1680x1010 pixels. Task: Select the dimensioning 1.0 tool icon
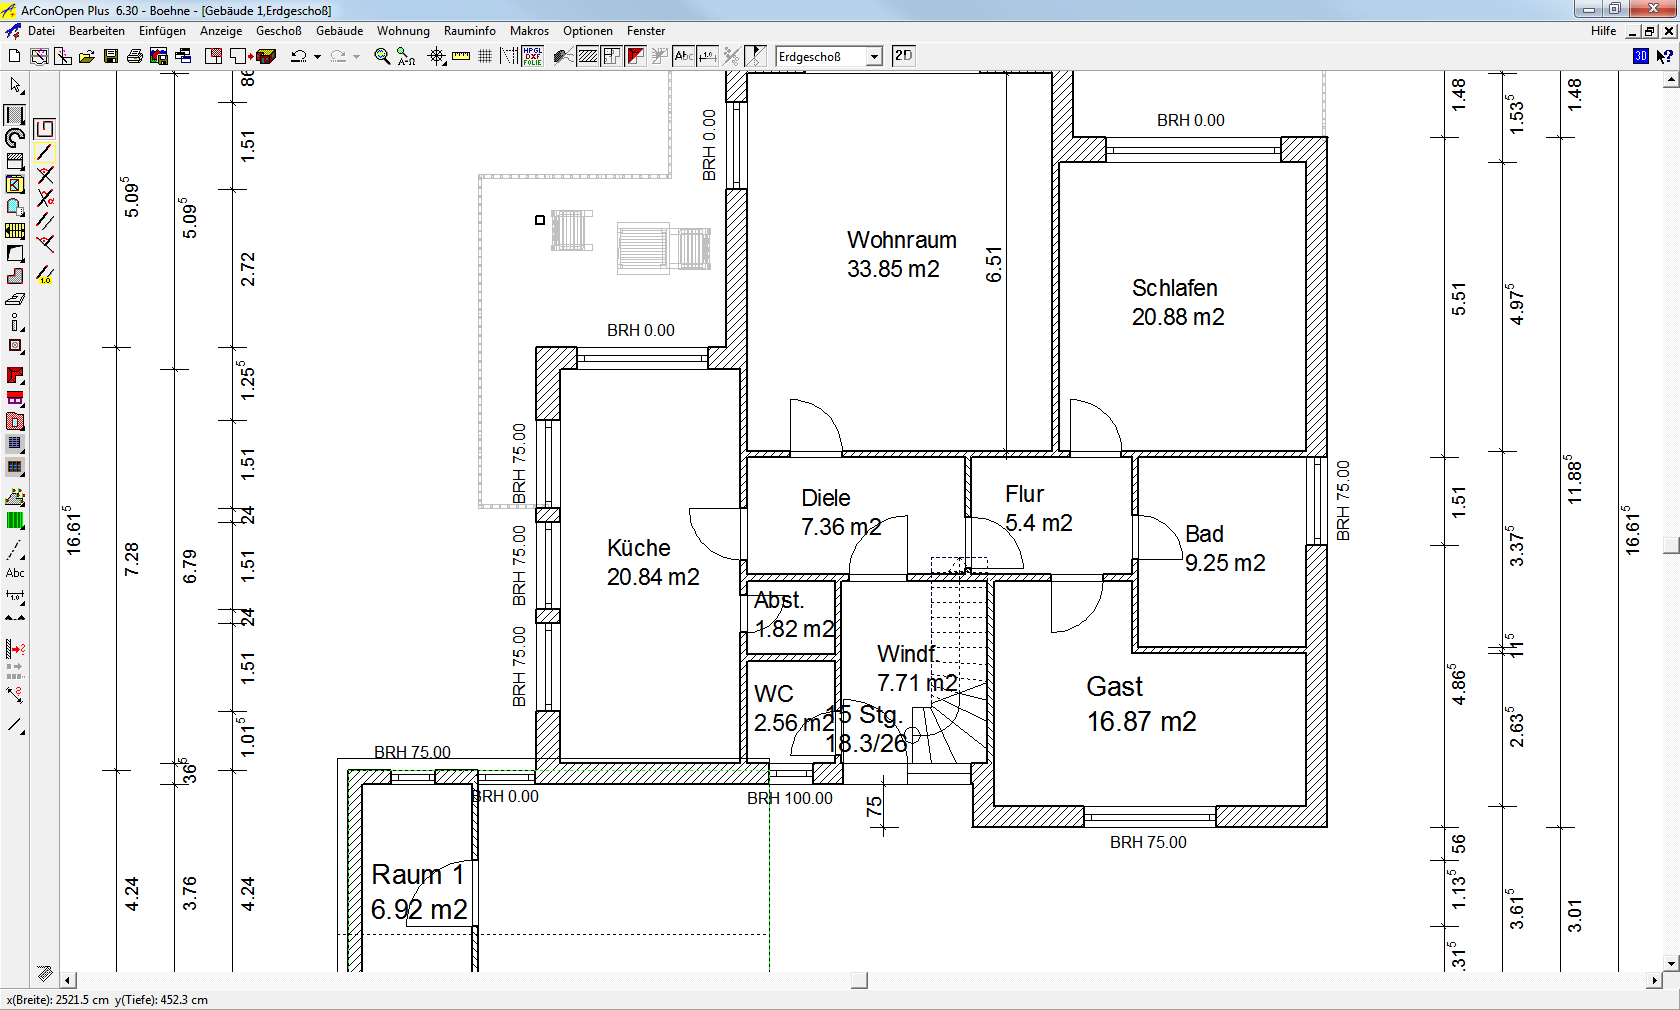click(707, 56)
